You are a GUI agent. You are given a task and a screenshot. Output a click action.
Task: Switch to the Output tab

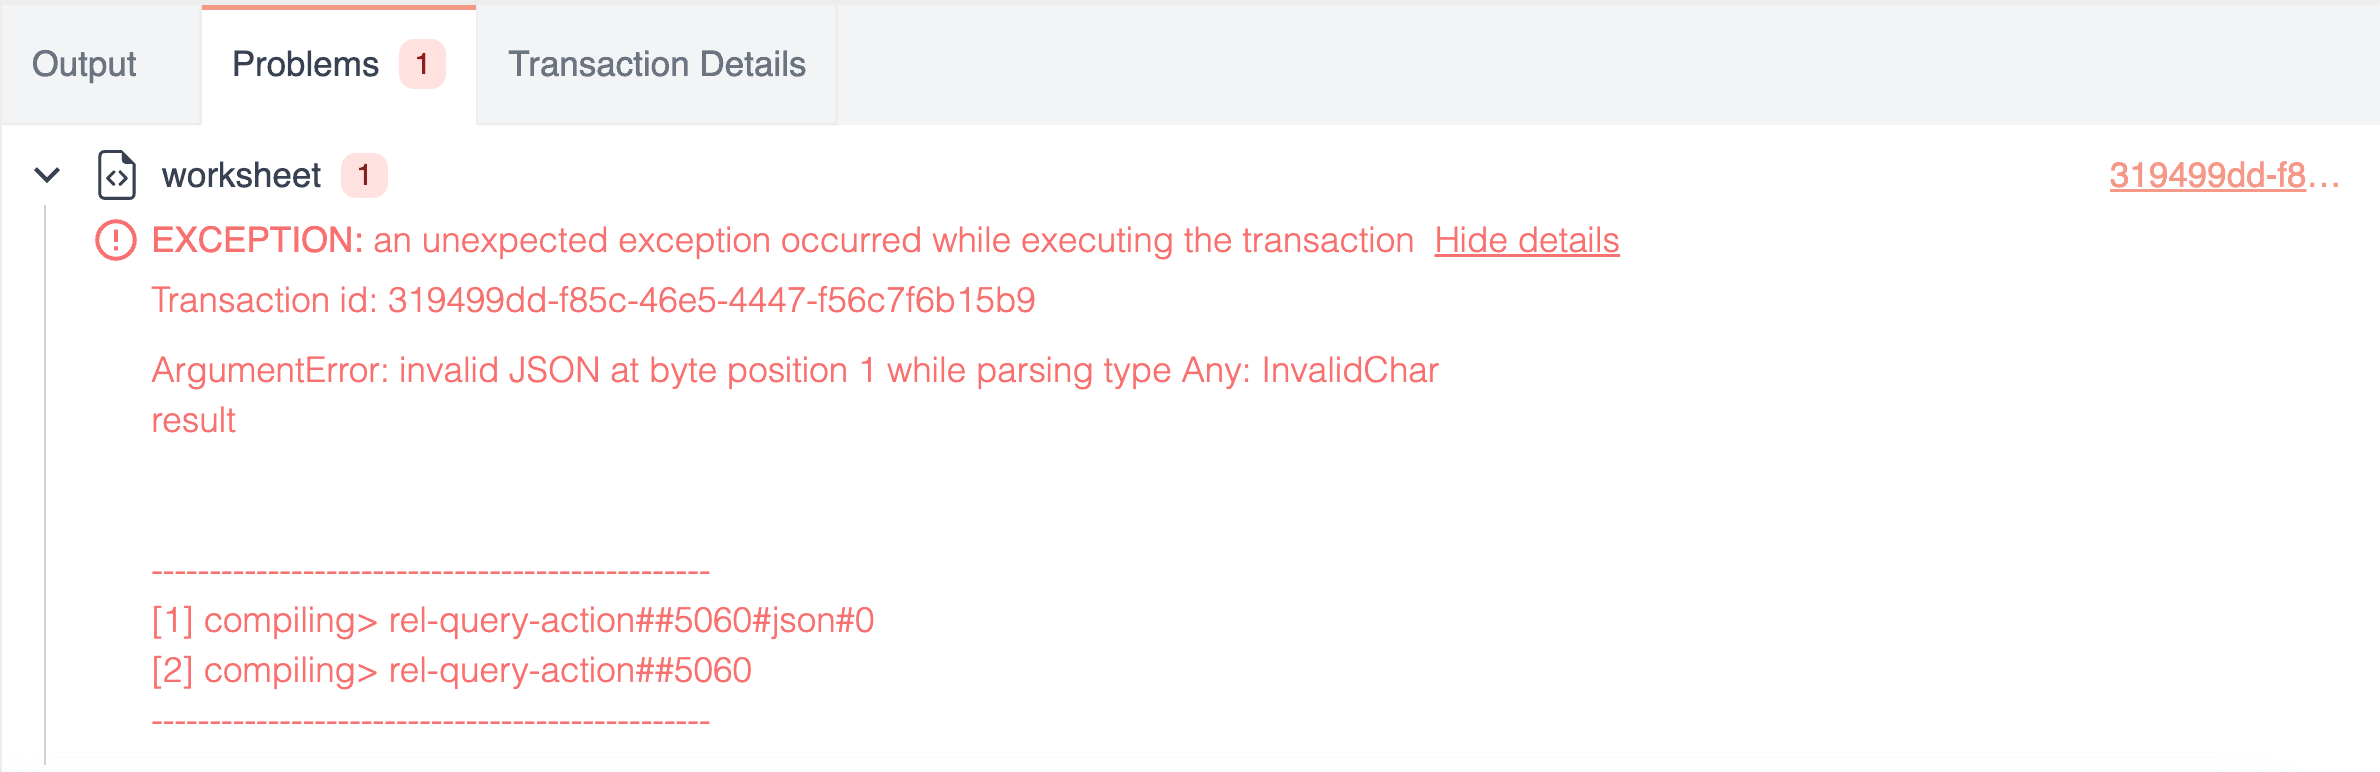[x=84, y=64]
